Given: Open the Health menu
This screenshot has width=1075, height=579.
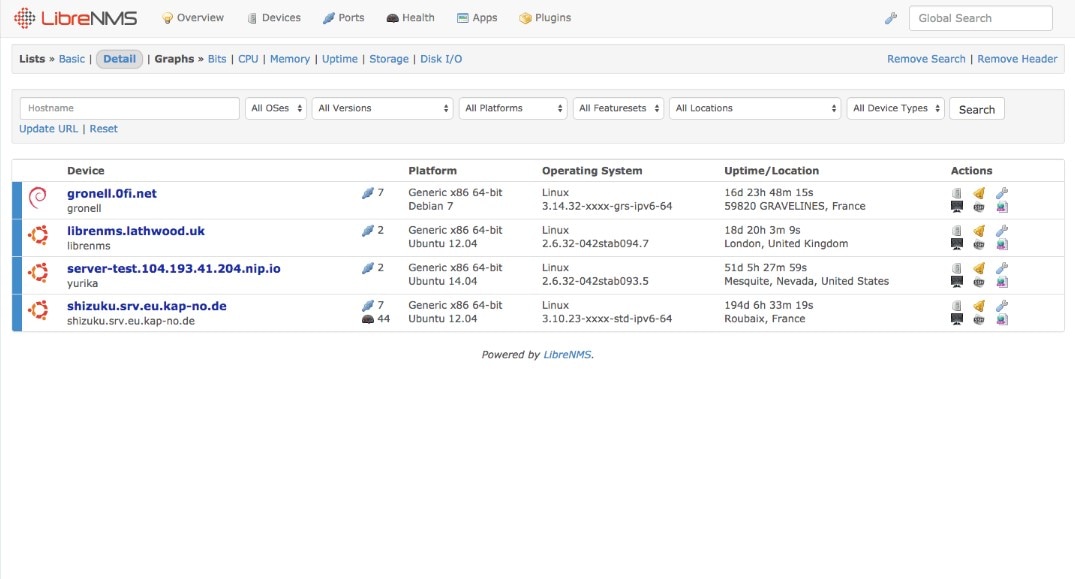Looking at the screenshot, I should (x=410, y=18).
